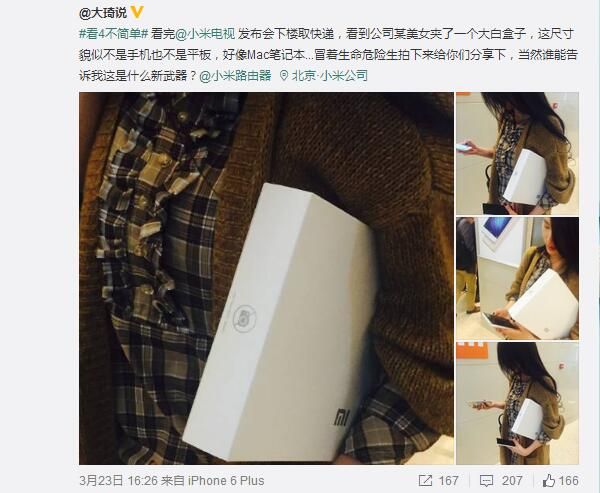Click the location pin icon
Image resolution: width=600 pixels, height=493 pixels.
click(284, 75)
